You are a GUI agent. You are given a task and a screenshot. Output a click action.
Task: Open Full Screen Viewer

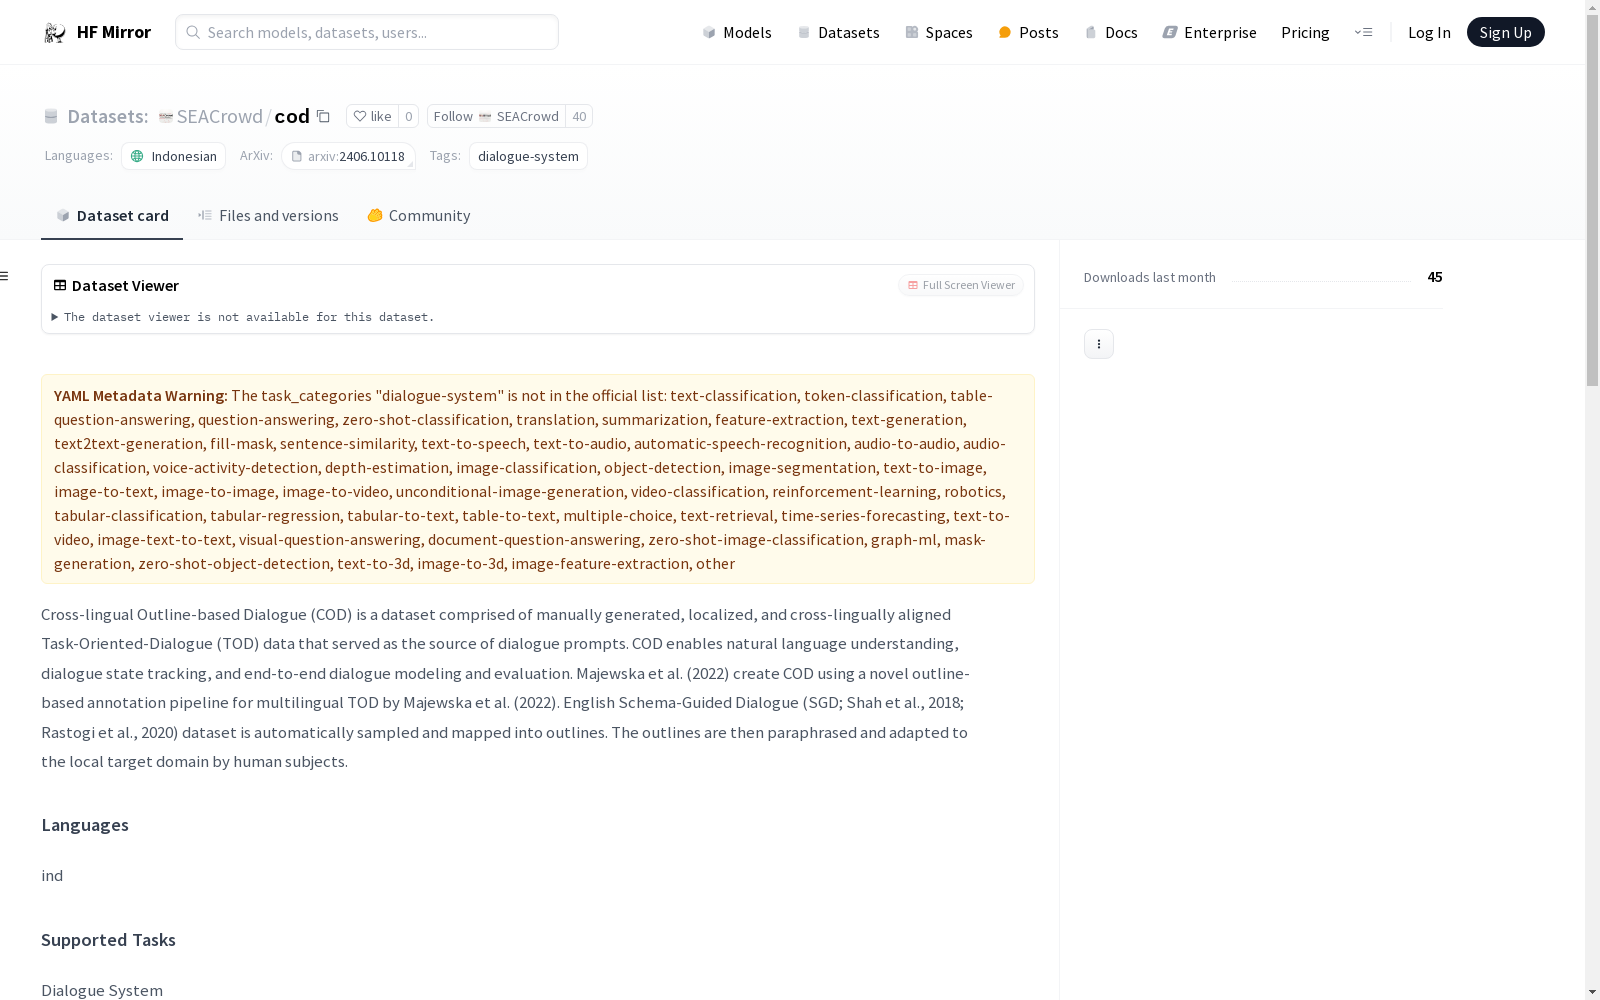961,285
